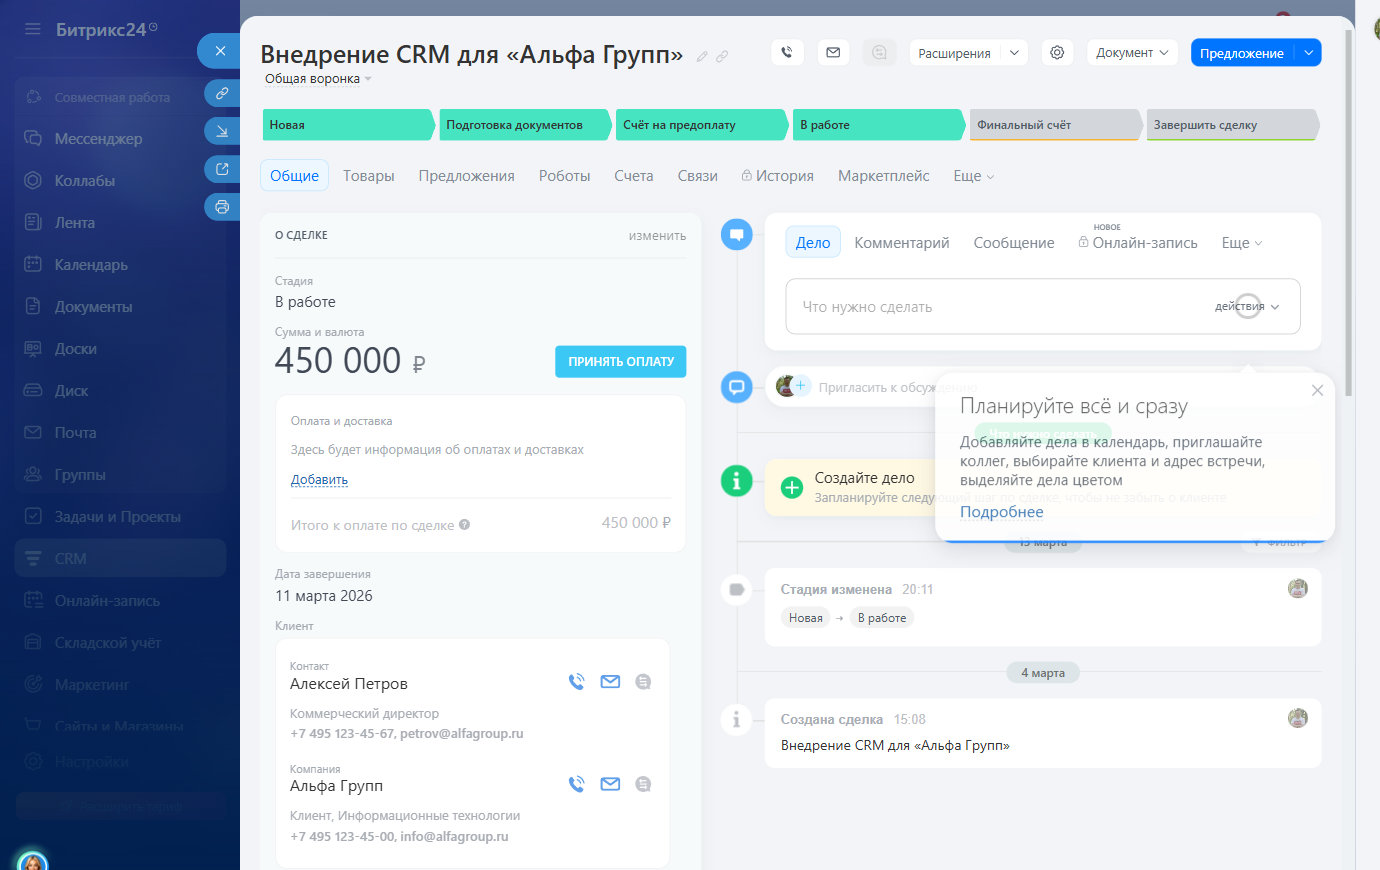1380x870 pixels.
Task: Collapse the slider with the arrow side button
Action: 222,131
